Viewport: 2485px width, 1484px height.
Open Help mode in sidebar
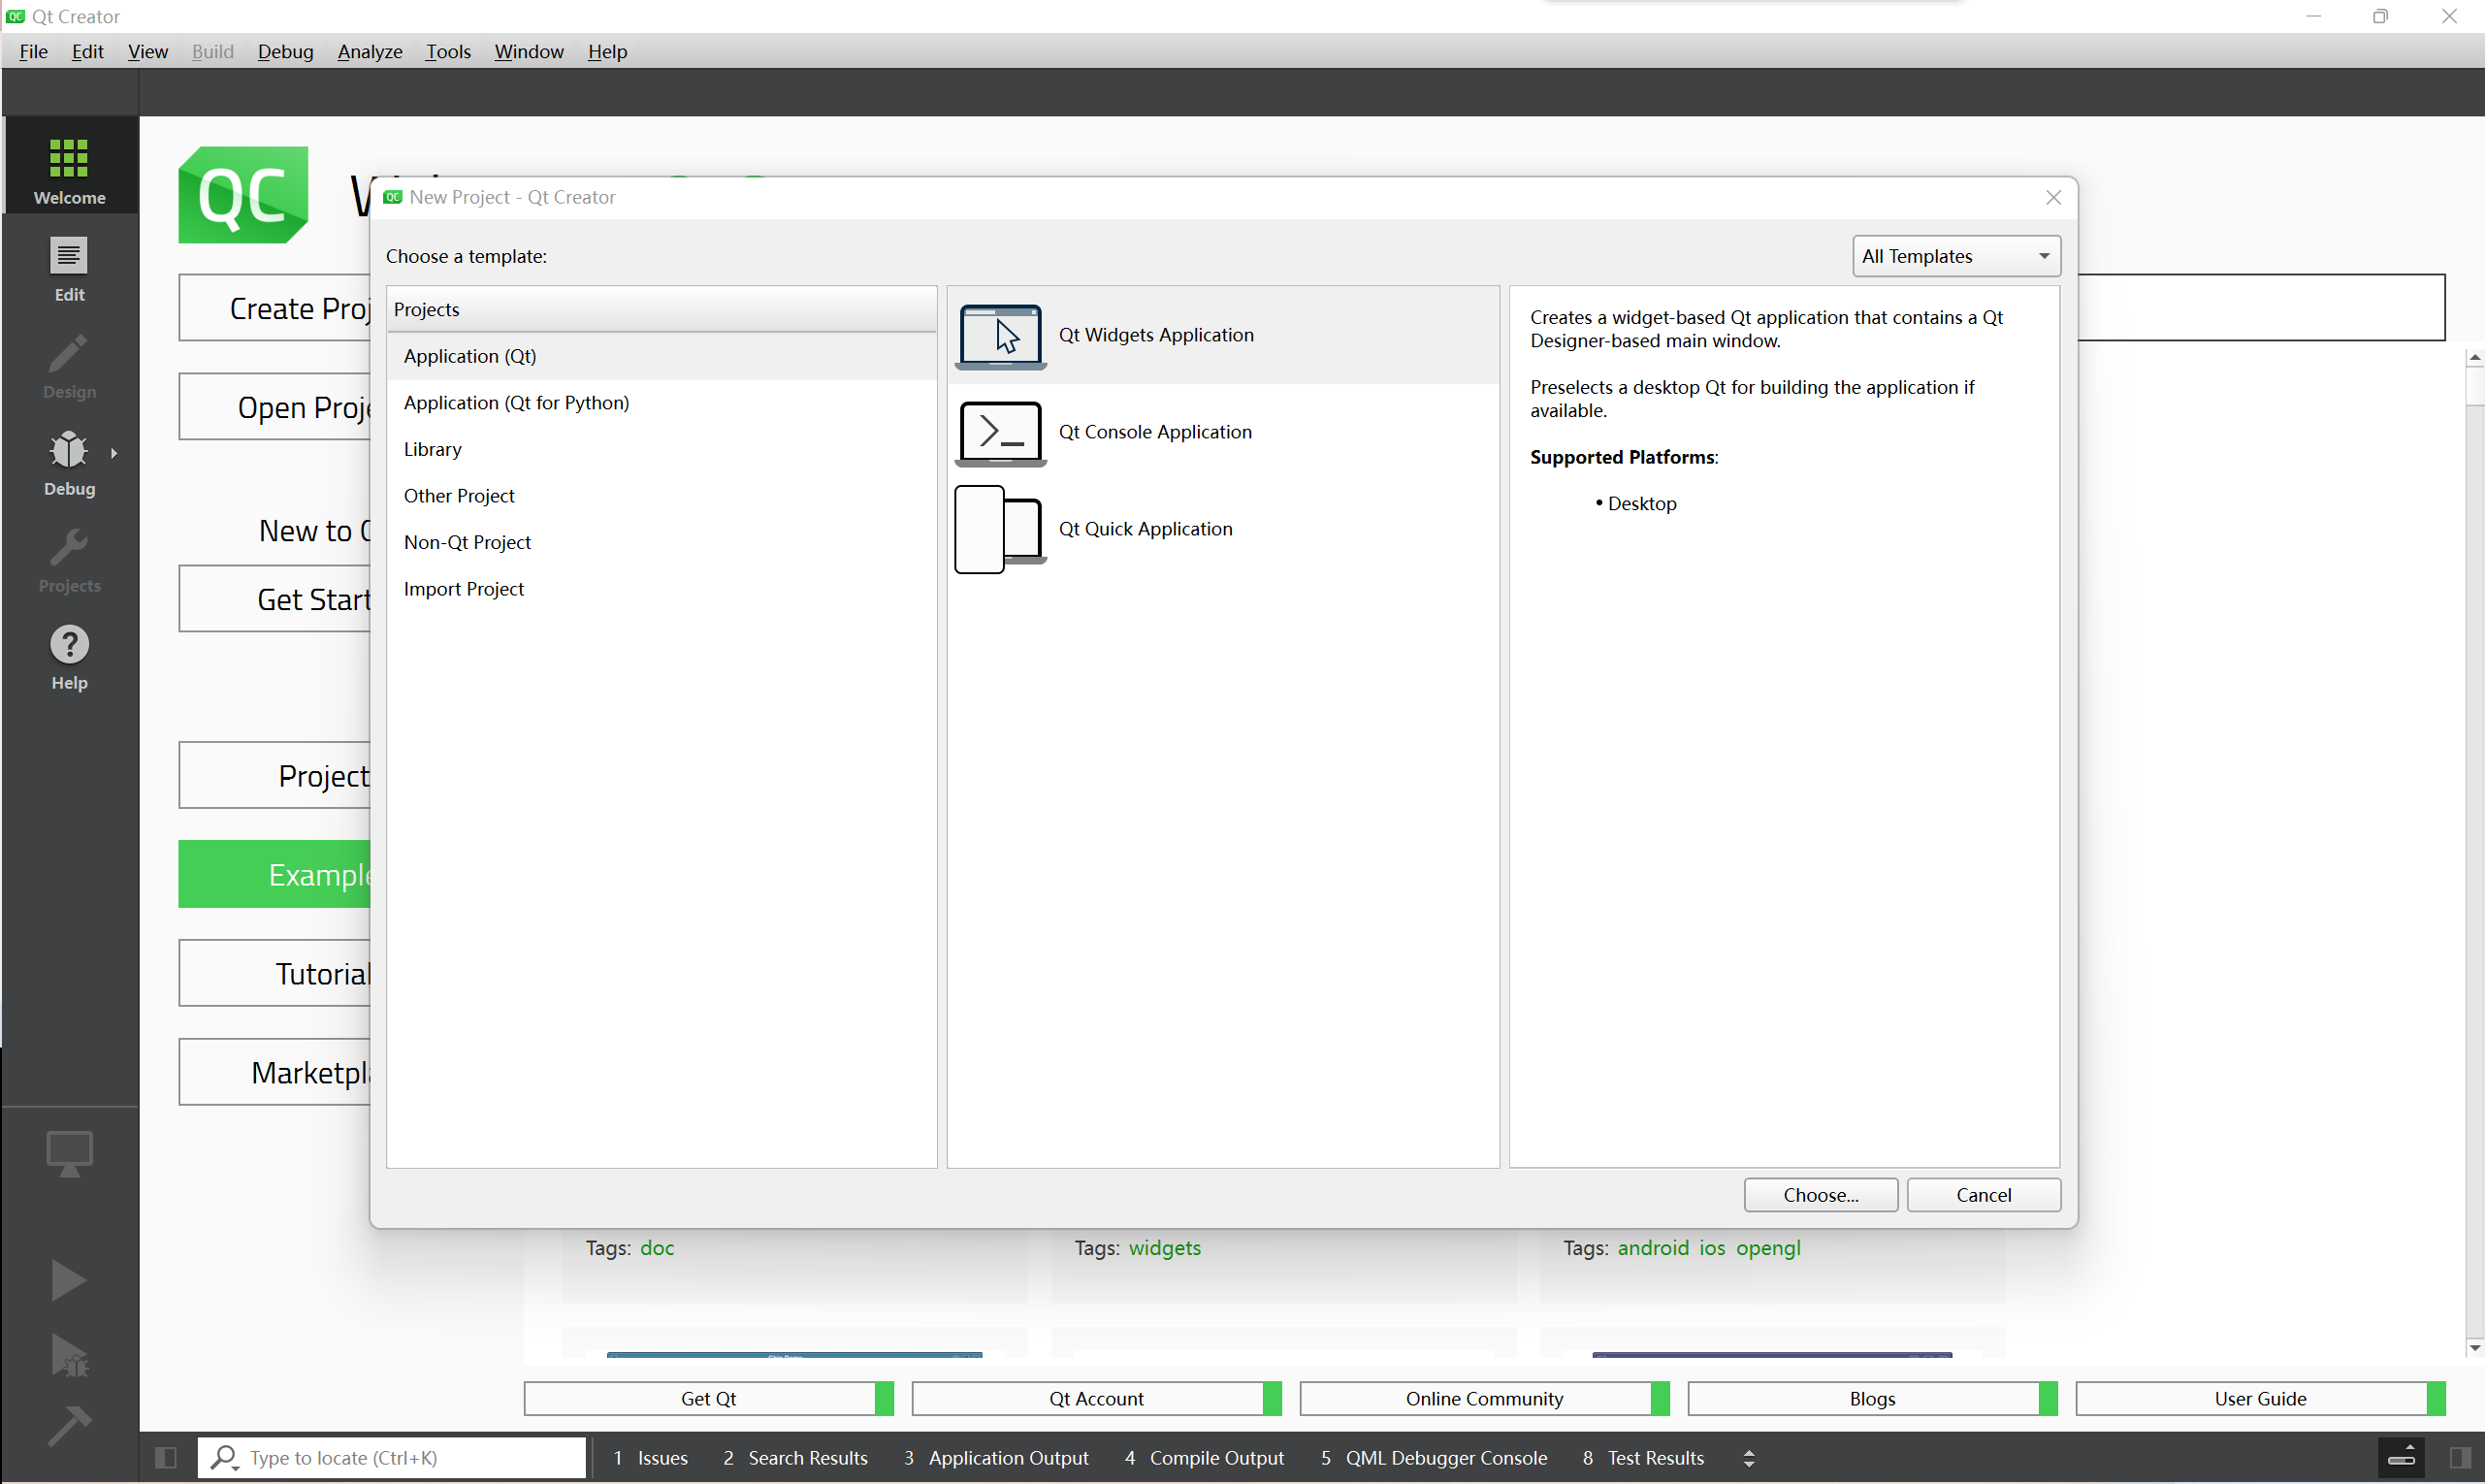69,657
